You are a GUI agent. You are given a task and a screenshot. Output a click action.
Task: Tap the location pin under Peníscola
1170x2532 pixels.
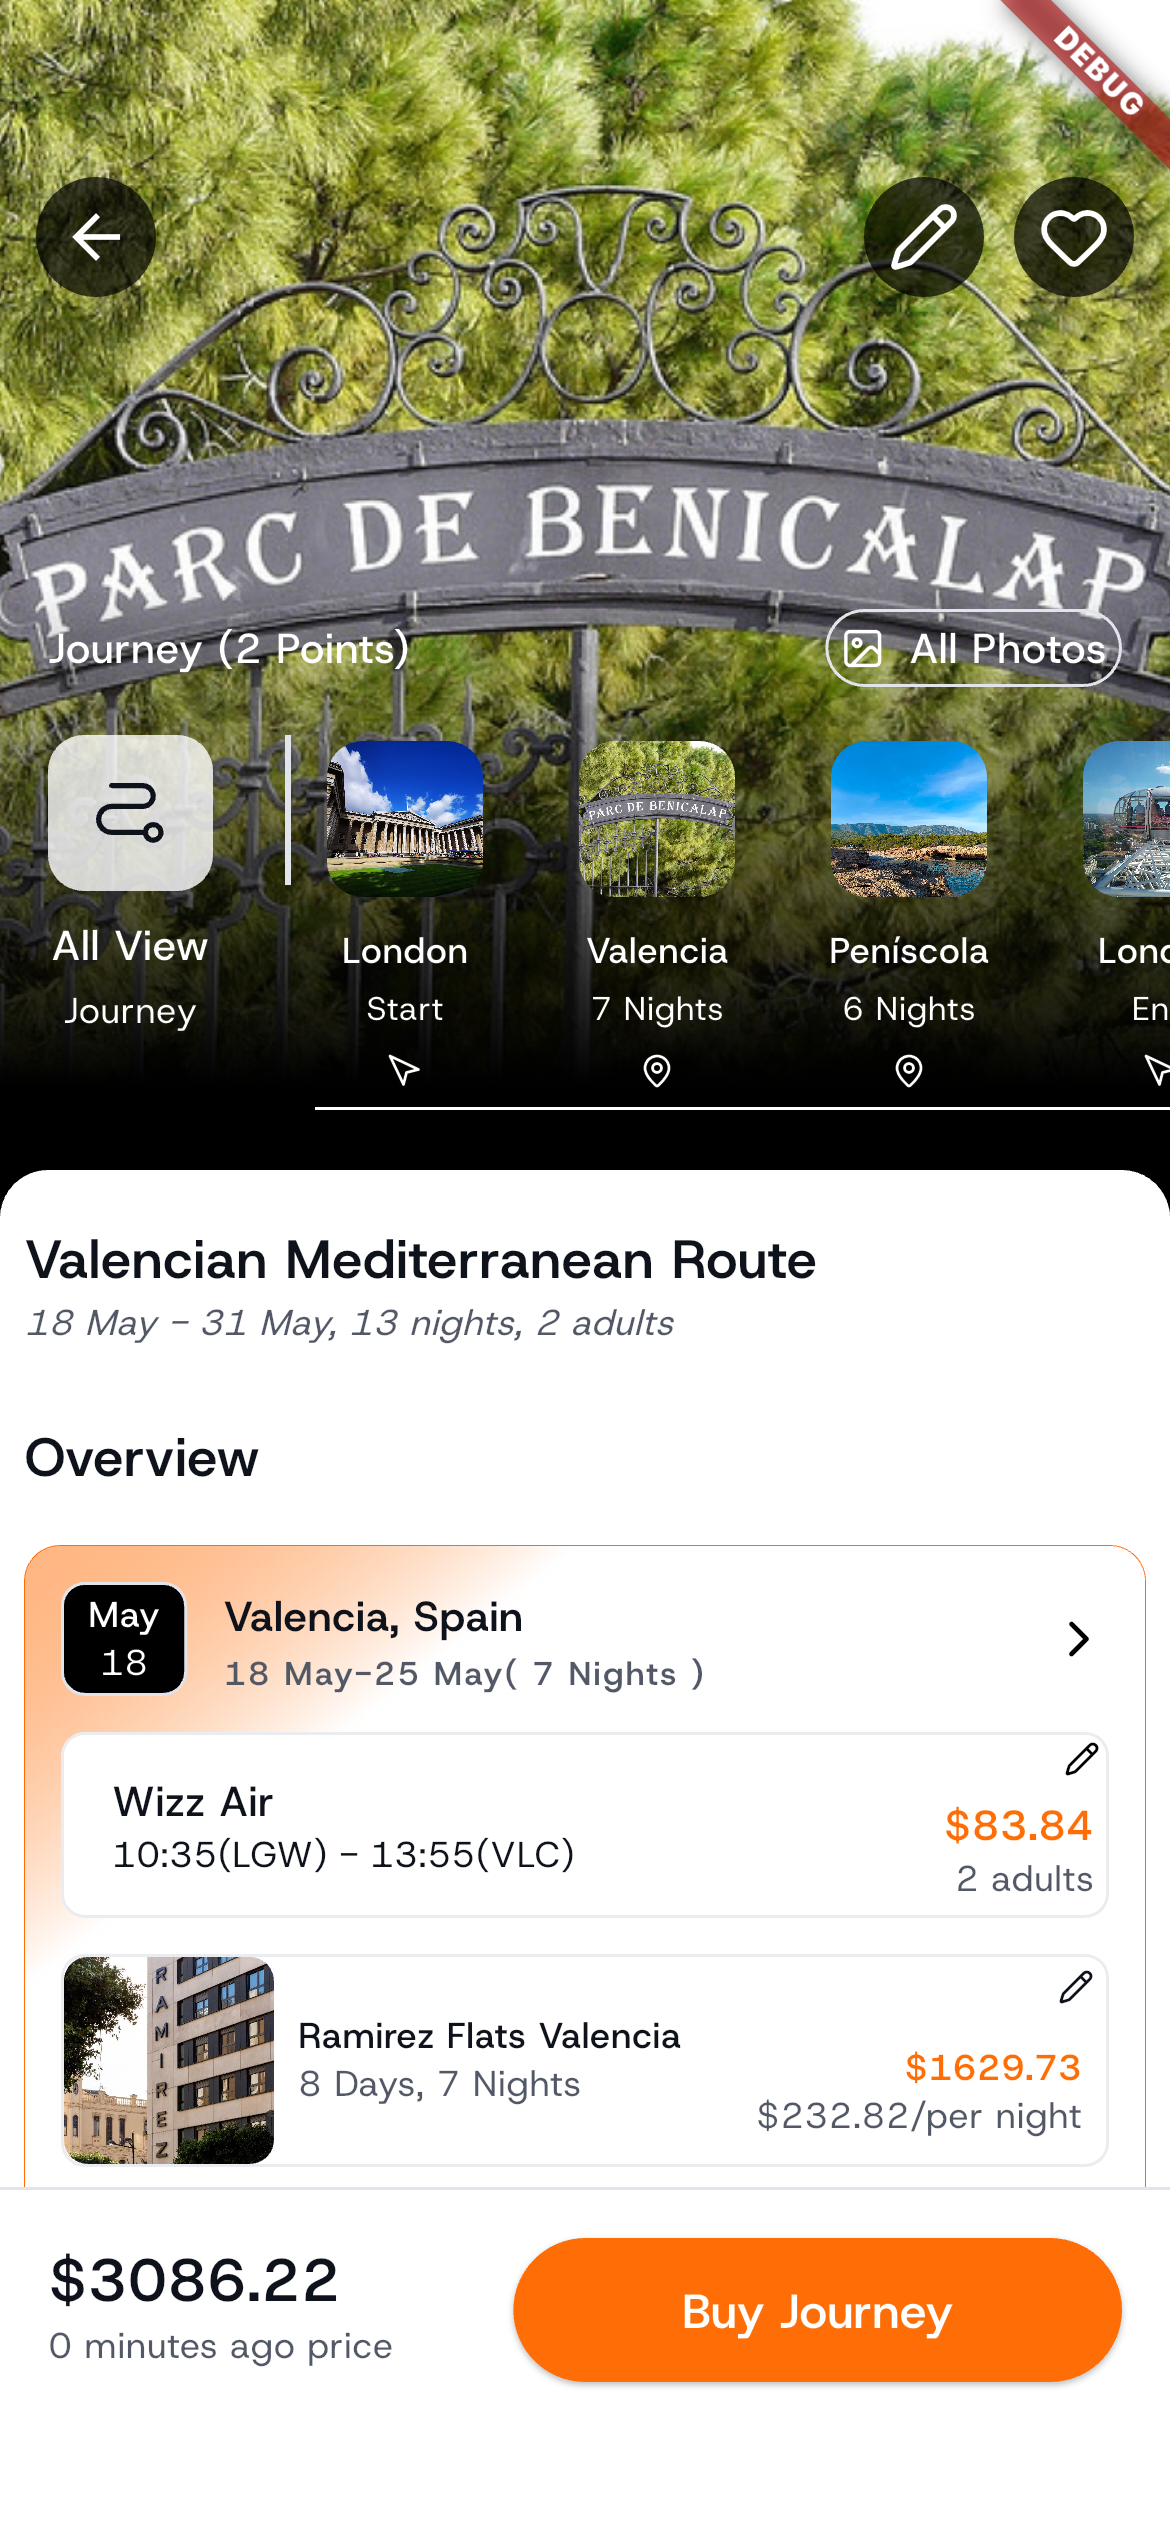906,1070
